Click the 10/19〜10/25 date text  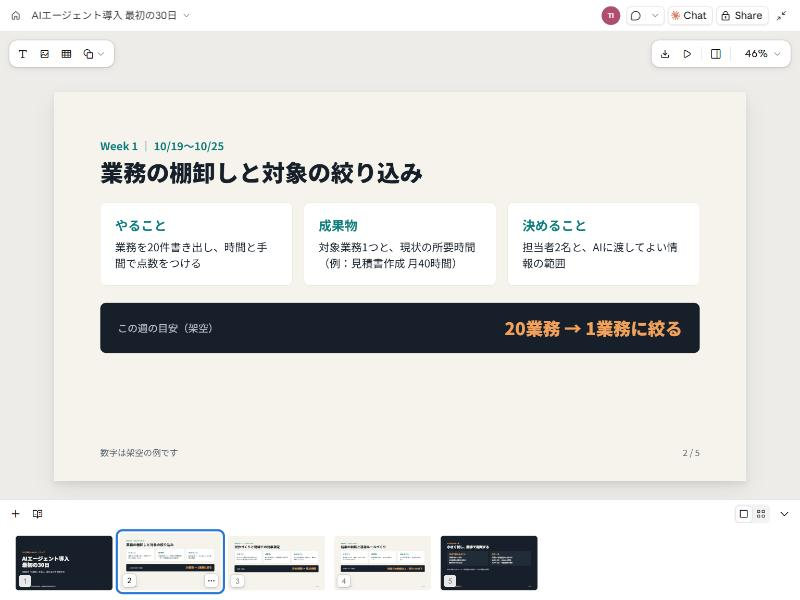point(189,146)
